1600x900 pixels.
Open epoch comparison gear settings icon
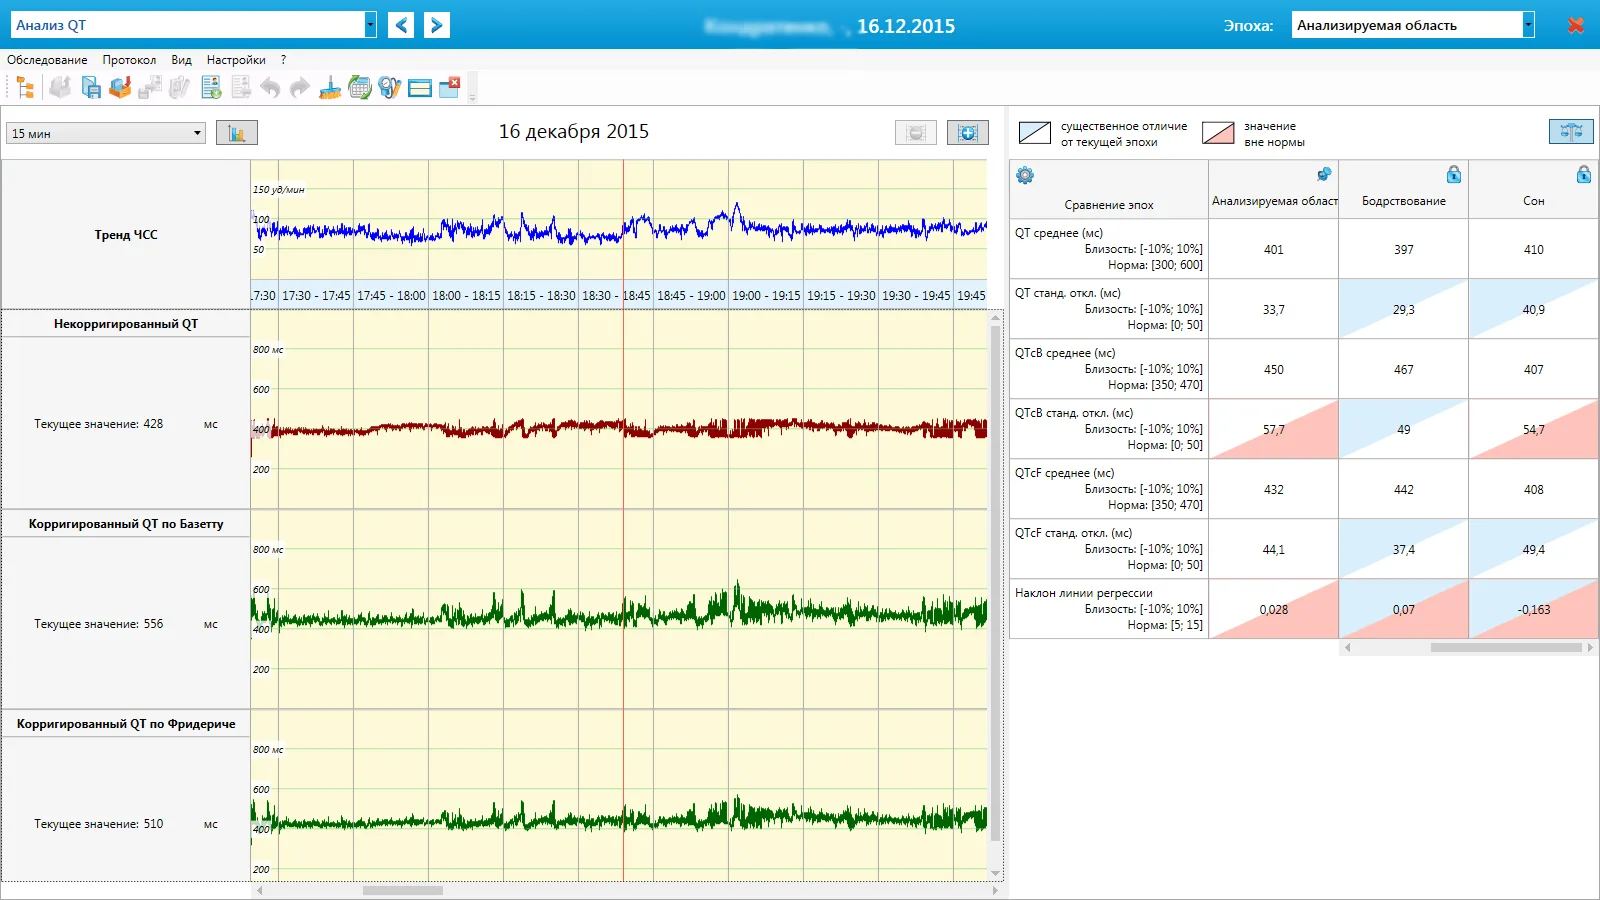point(1025,176)
